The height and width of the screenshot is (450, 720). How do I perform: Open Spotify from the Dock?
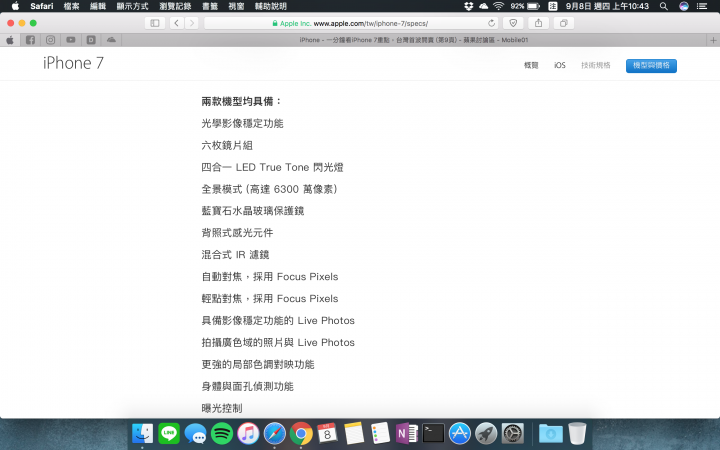(222, 433)
